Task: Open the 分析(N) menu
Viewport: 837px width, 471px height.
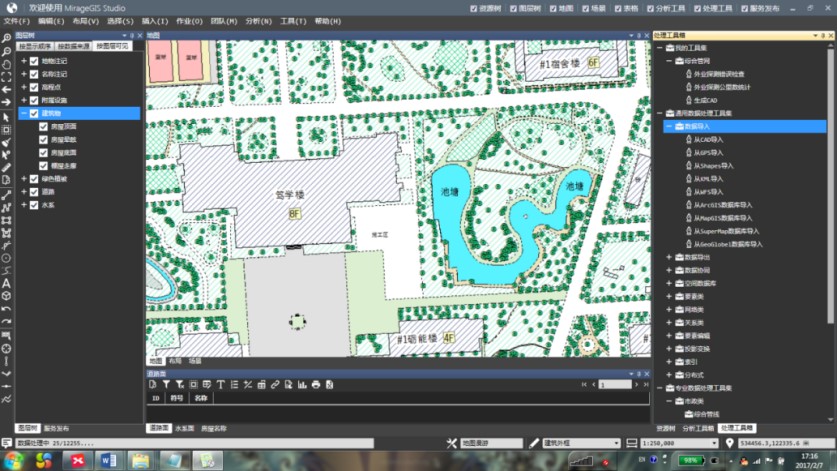Action: [x=256, y=21]
